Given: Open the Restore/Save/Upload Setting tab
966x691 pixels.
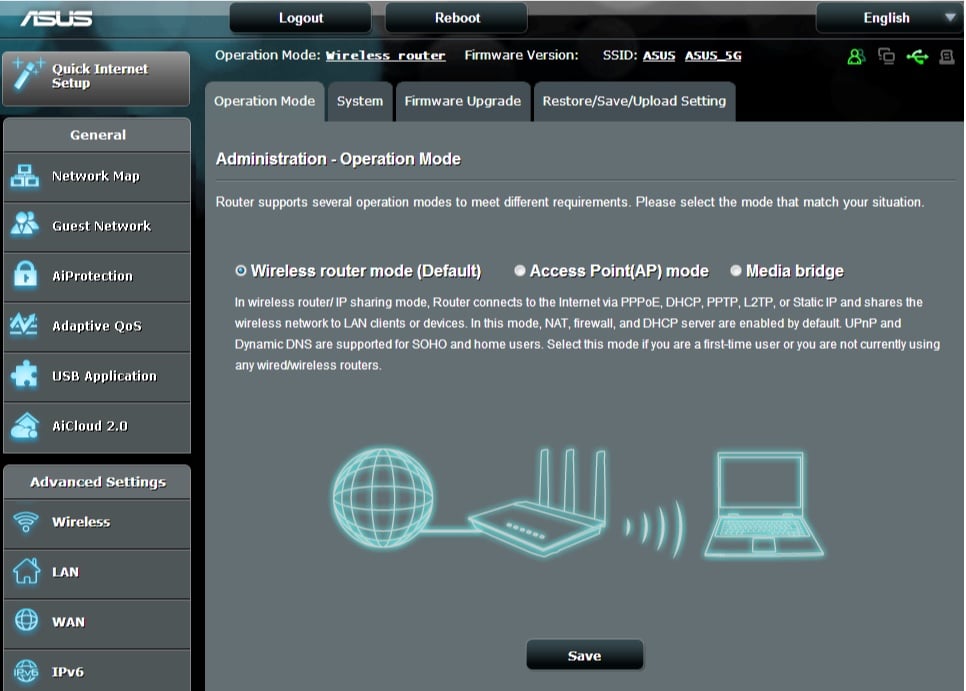Looking at the screenshot, I should coord(634,101).
